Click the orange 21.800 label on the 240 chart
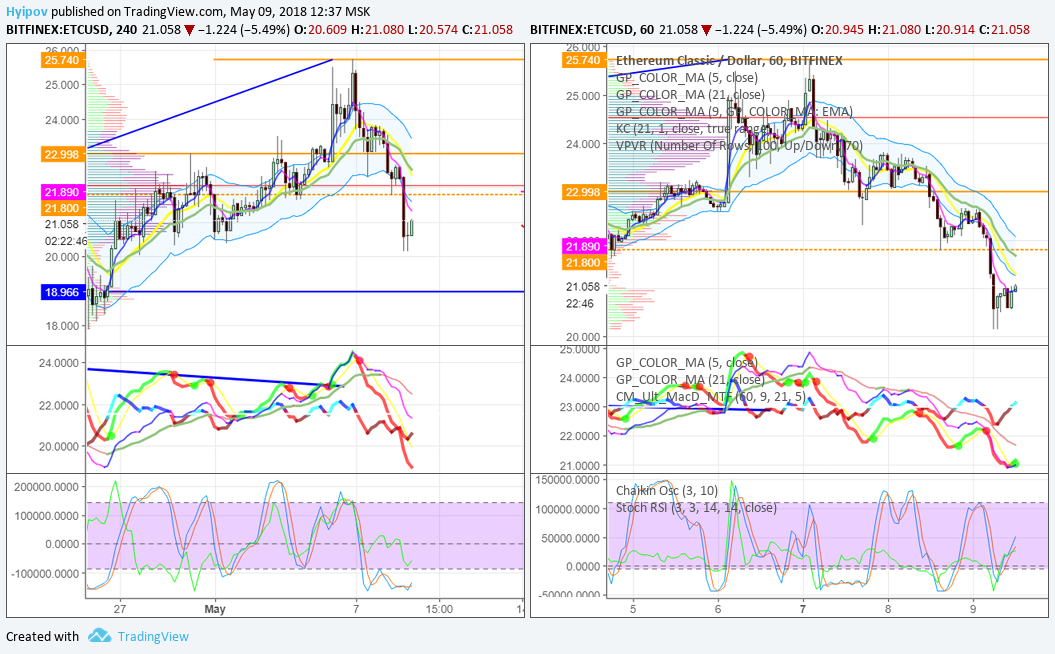Viewport: 1055px width, 654px height. tap(62, 208)
